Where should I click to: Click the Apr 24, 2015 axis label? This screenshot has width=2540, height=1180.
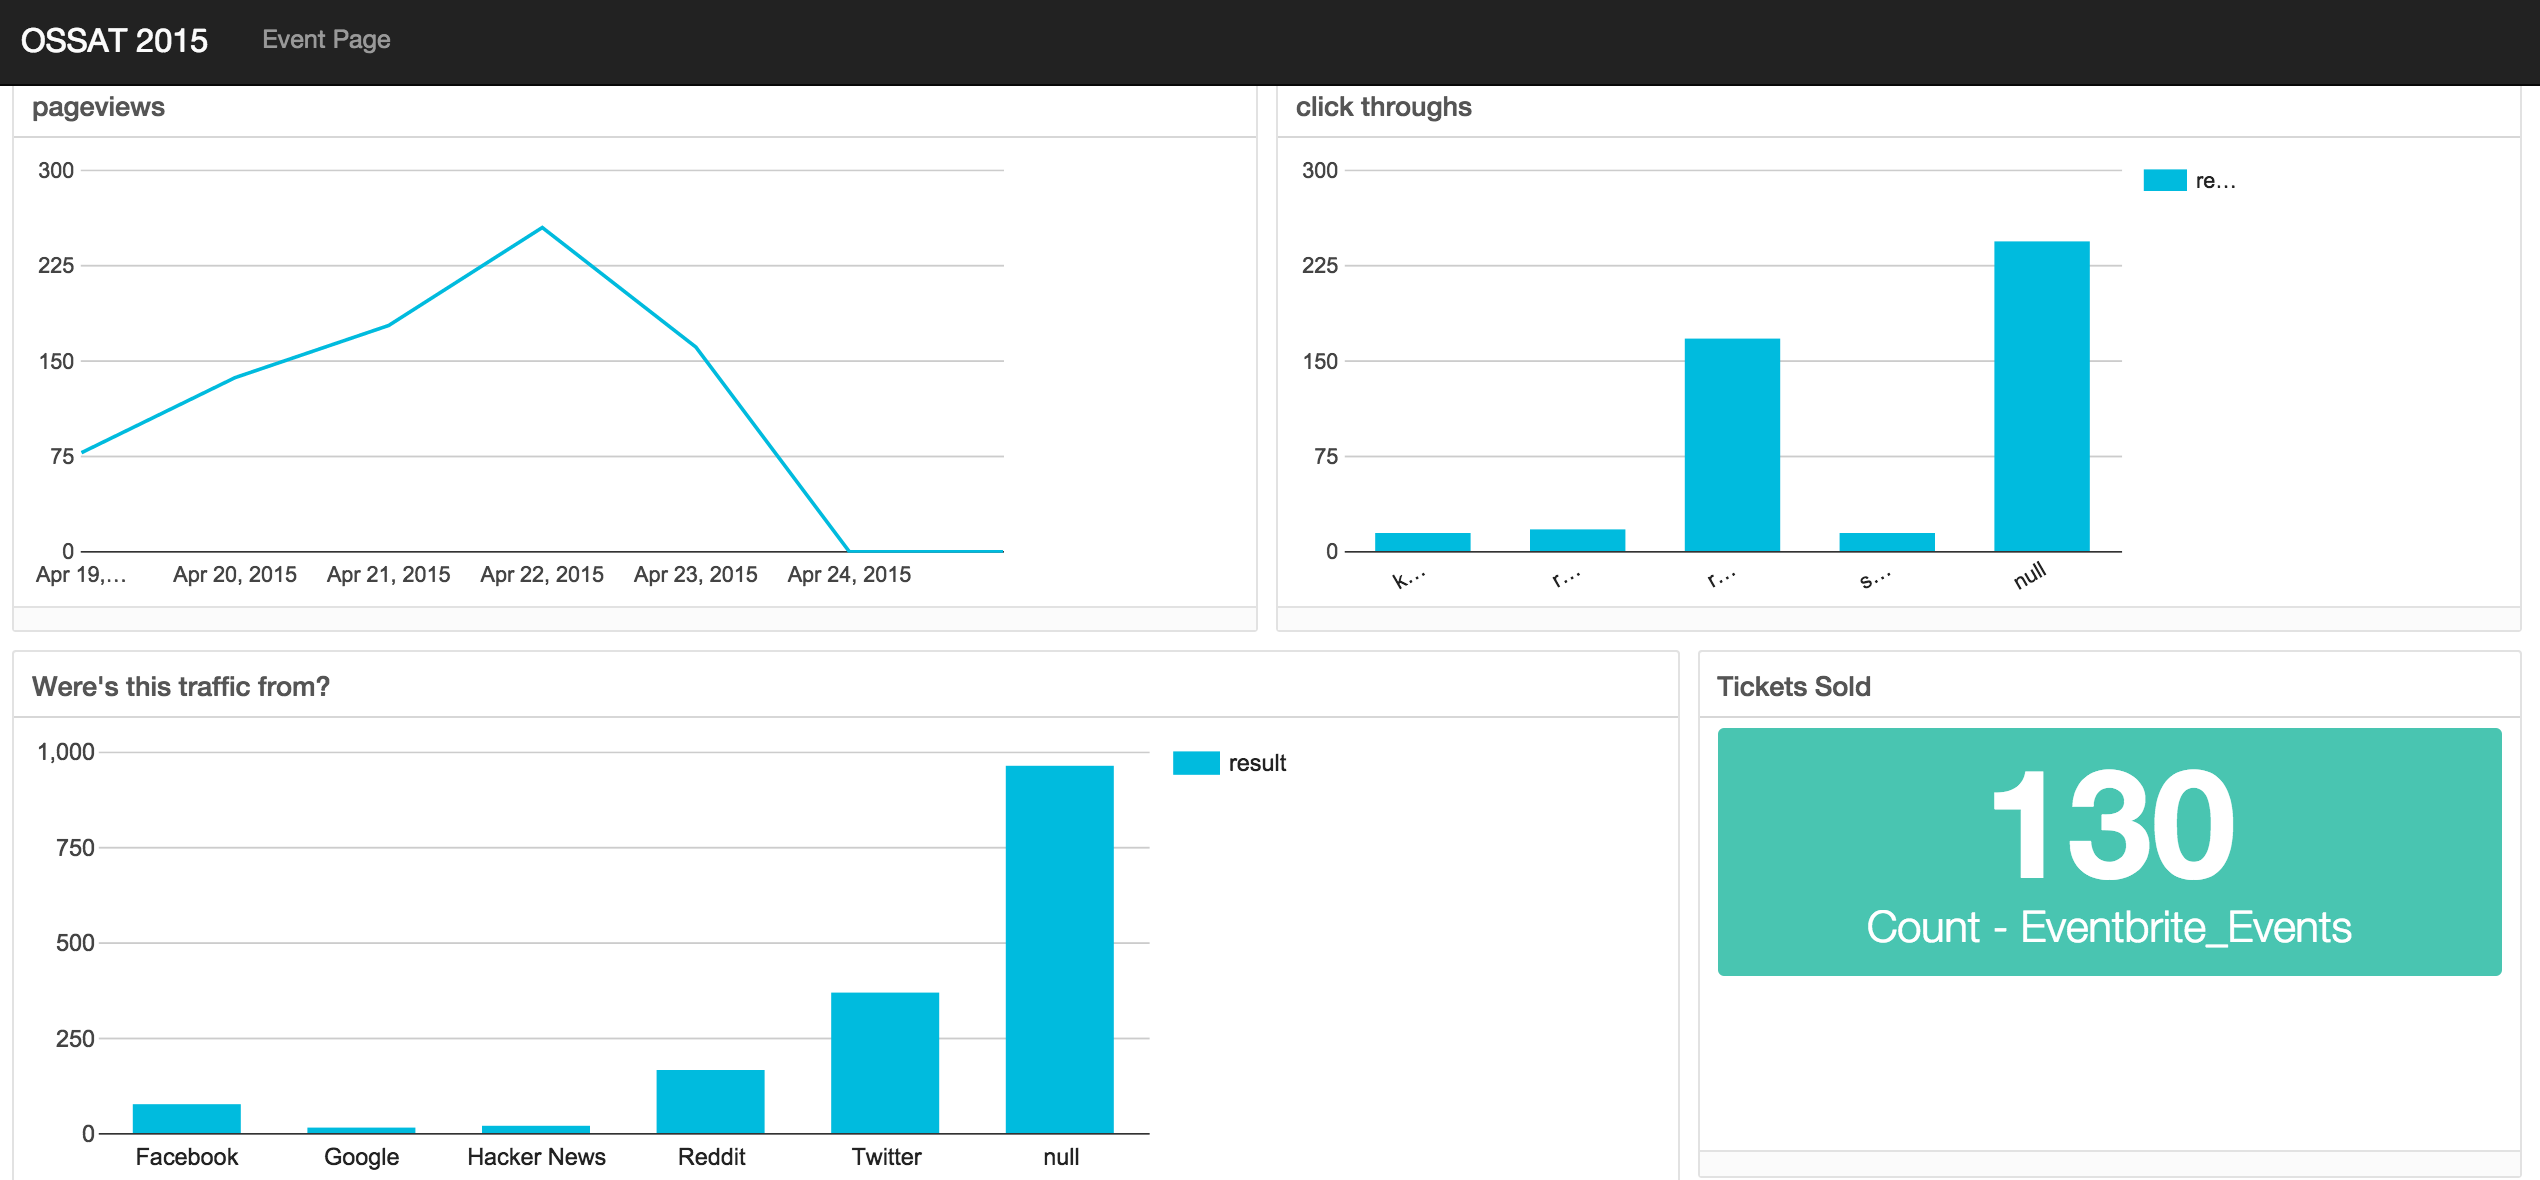[x=849, y=575]
